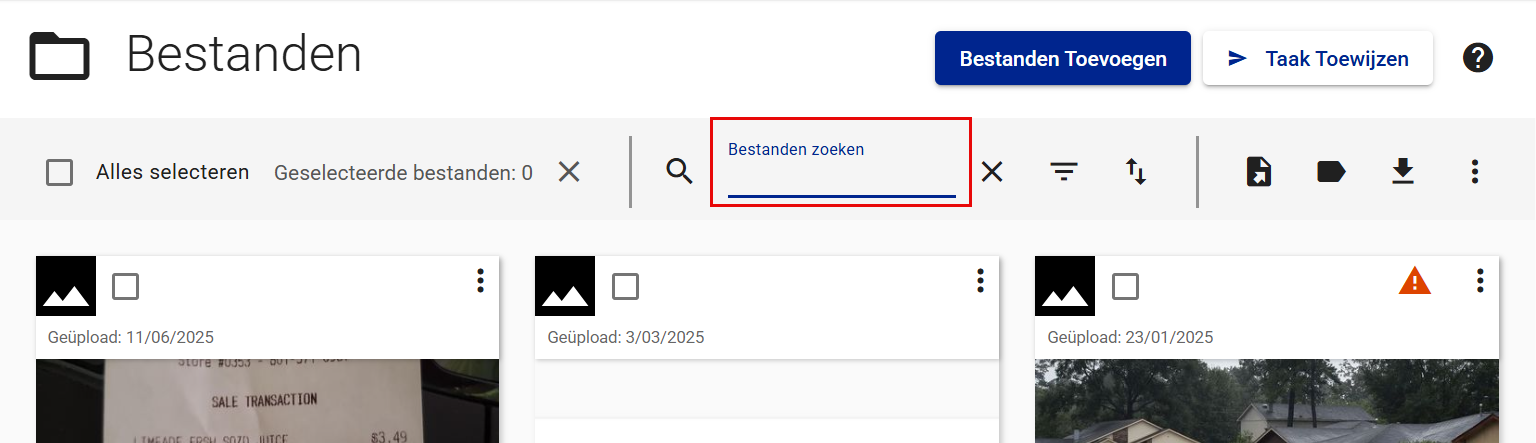1536x443 pixels.
Task: Click the Bestanden Toevoegen button
Action: click(x=1062, y=59)
